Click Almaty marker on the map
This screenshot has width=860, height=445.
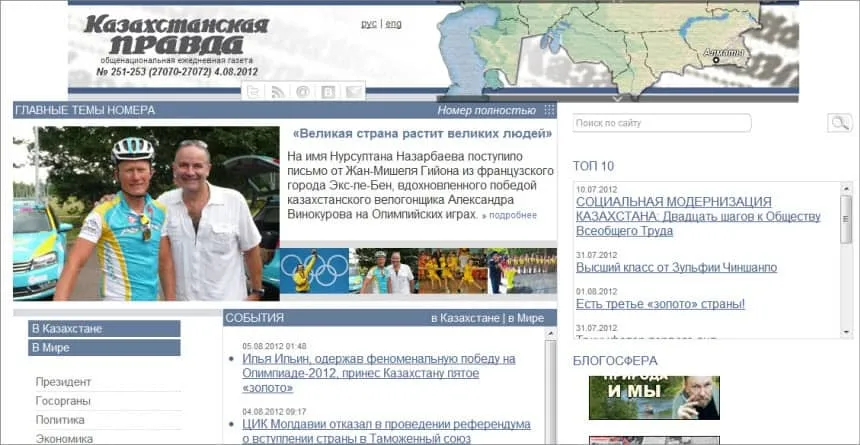716,61
